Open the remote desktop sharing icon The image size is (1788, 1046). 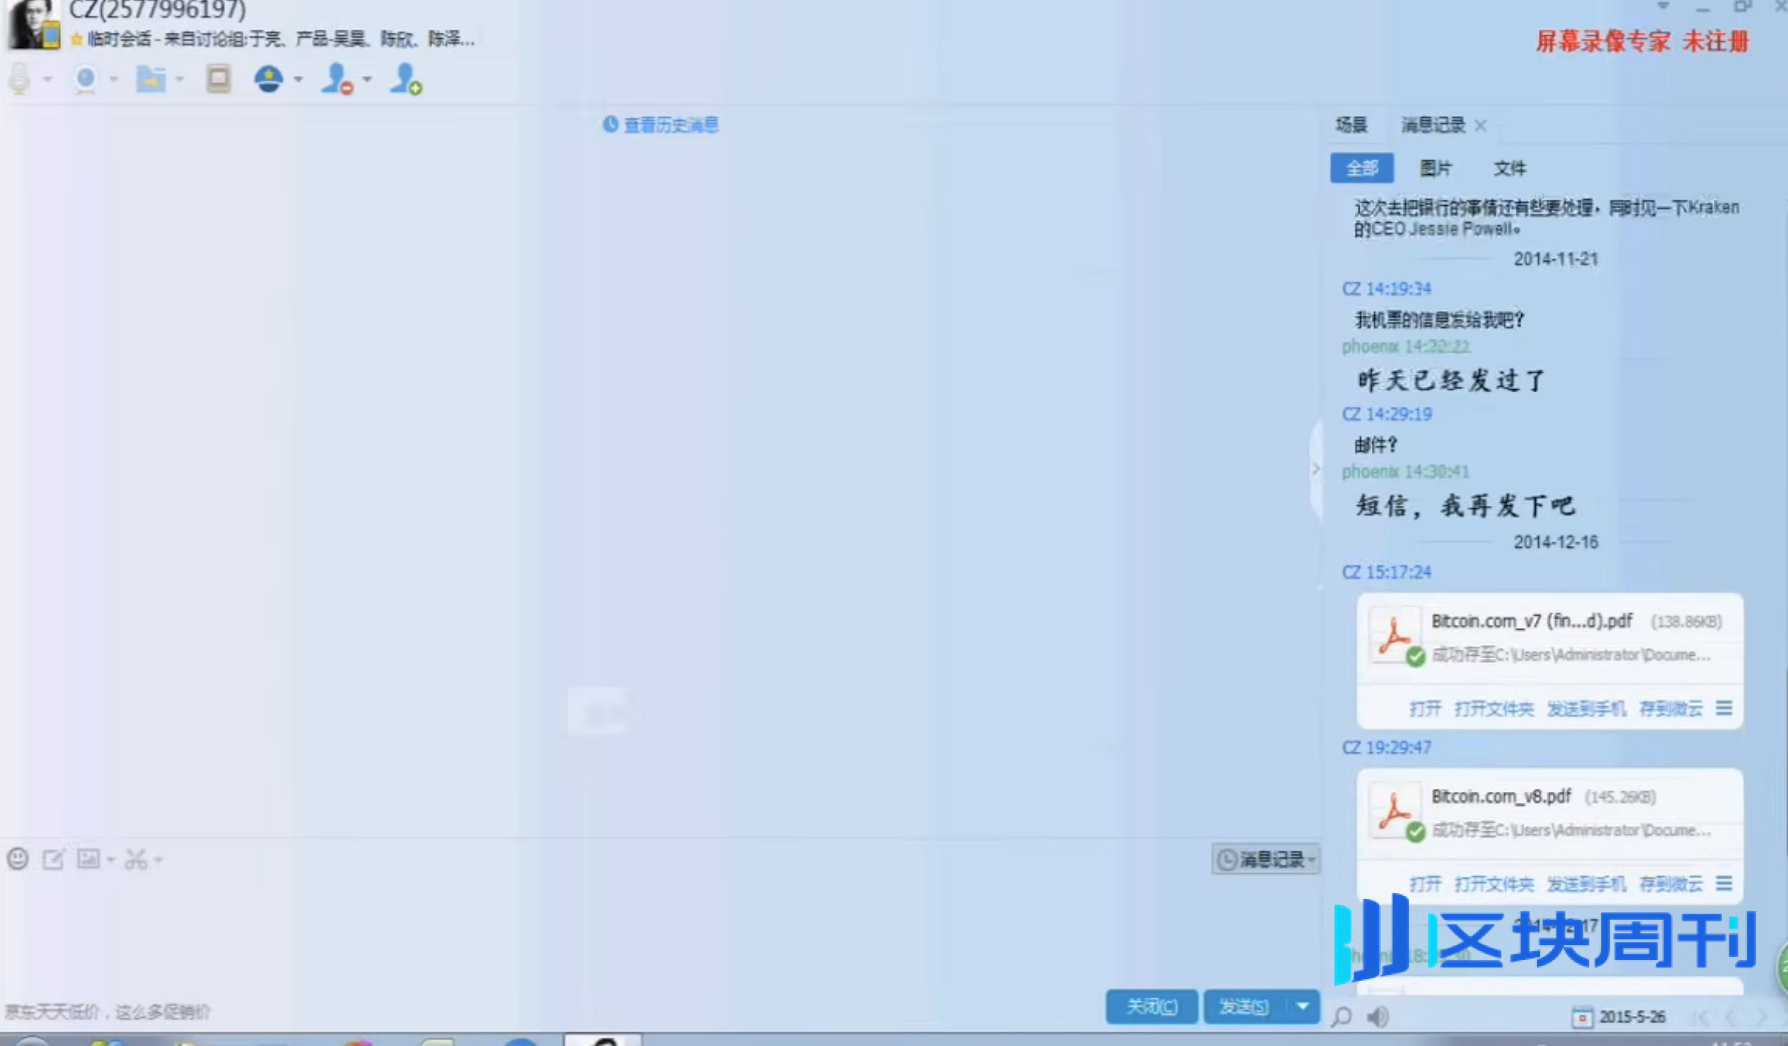click(218, 79)
